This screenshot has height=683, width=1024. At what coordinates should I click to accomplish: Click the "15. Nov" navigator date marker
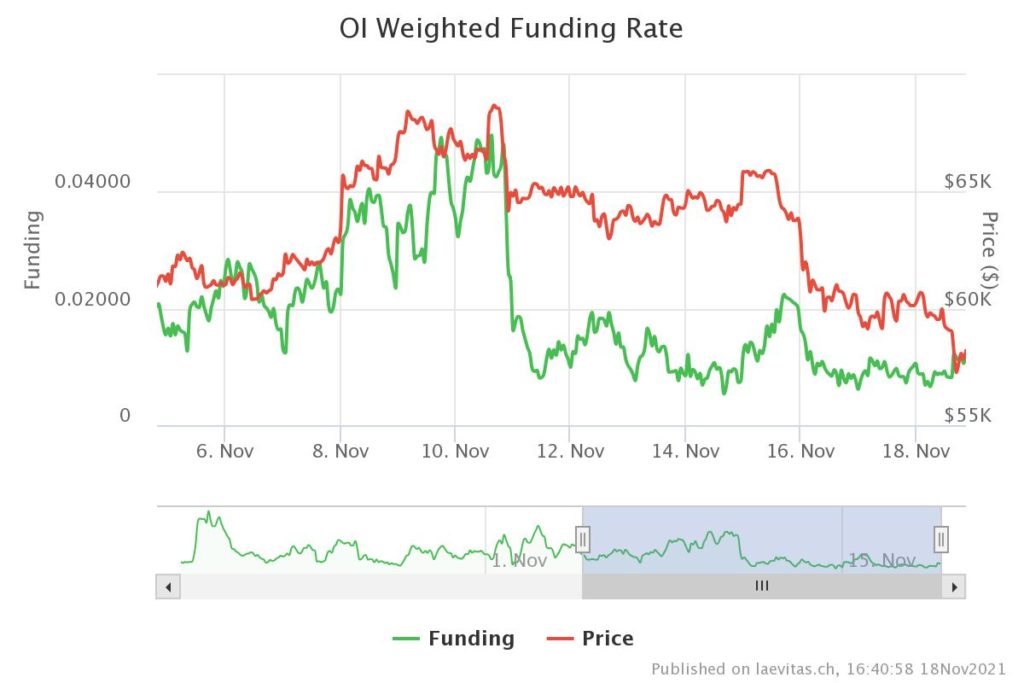[x=882, y=560]
